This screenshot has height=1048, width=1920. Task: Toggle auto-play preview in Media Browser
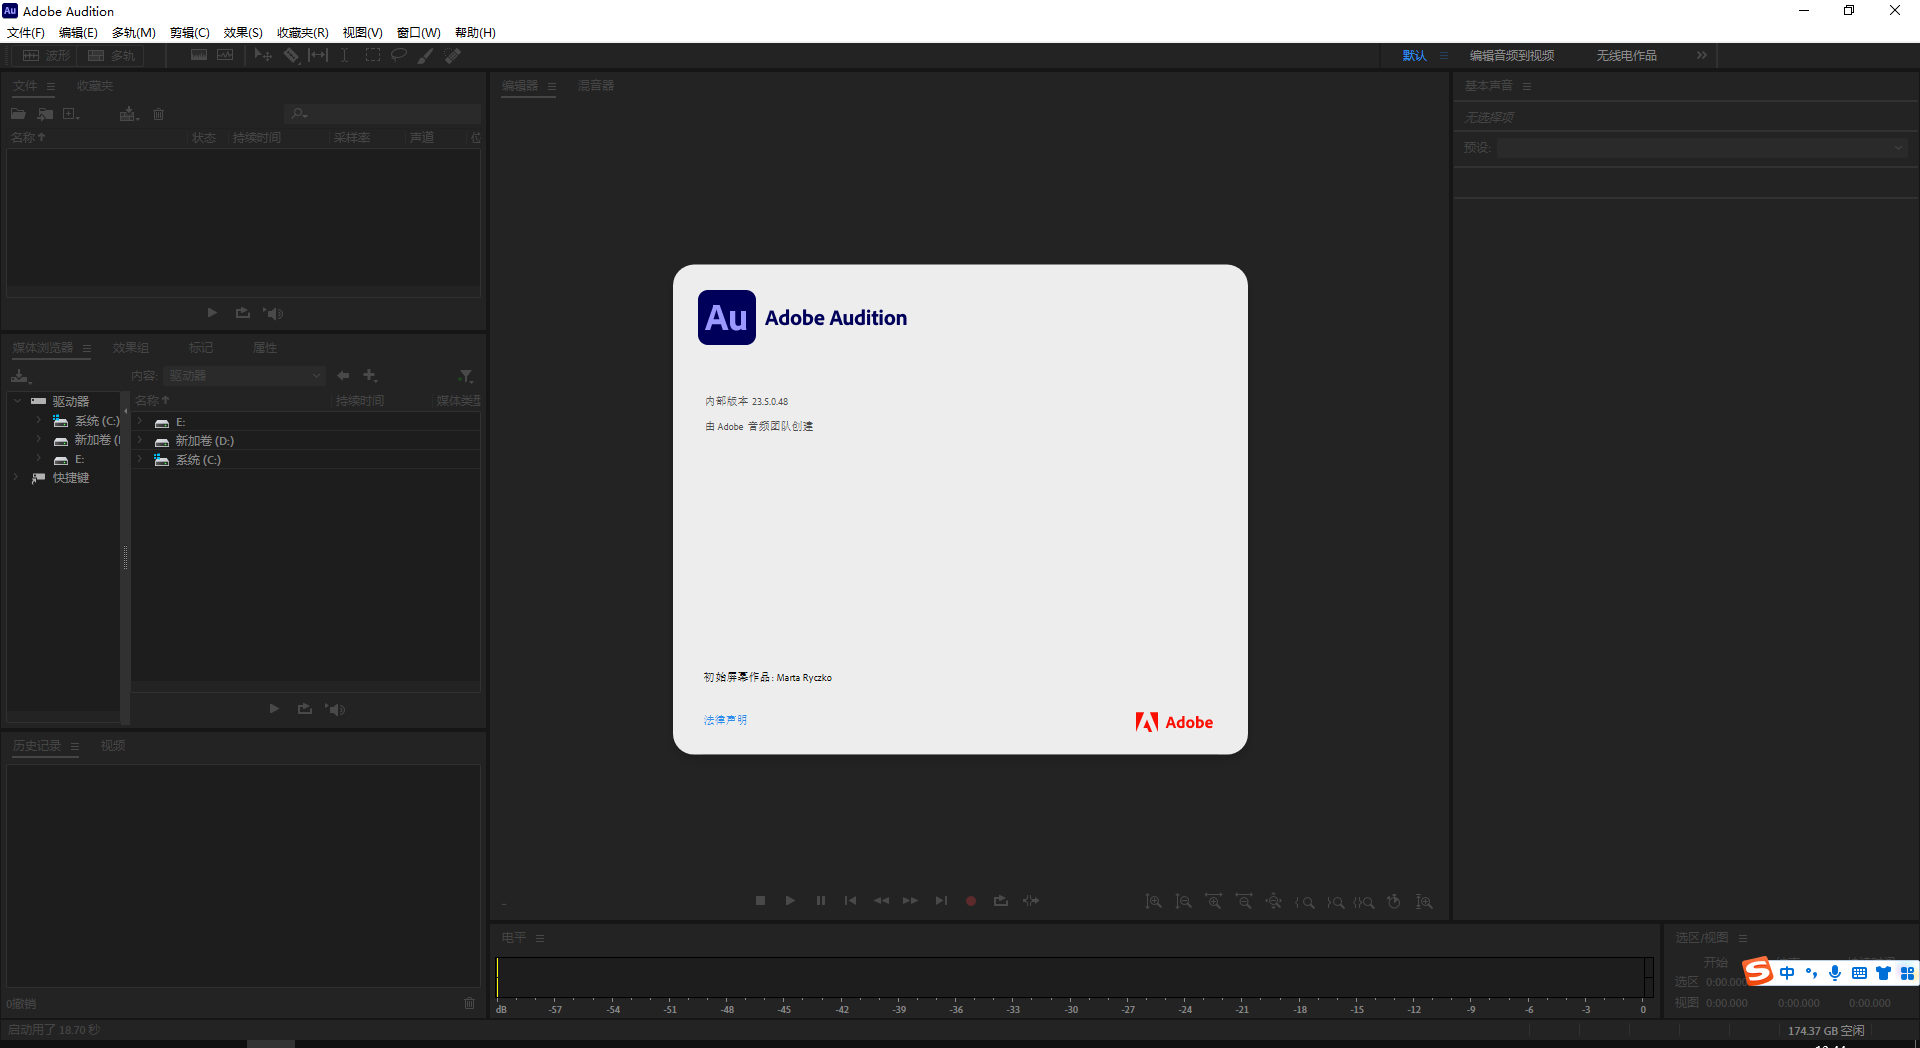335,709
